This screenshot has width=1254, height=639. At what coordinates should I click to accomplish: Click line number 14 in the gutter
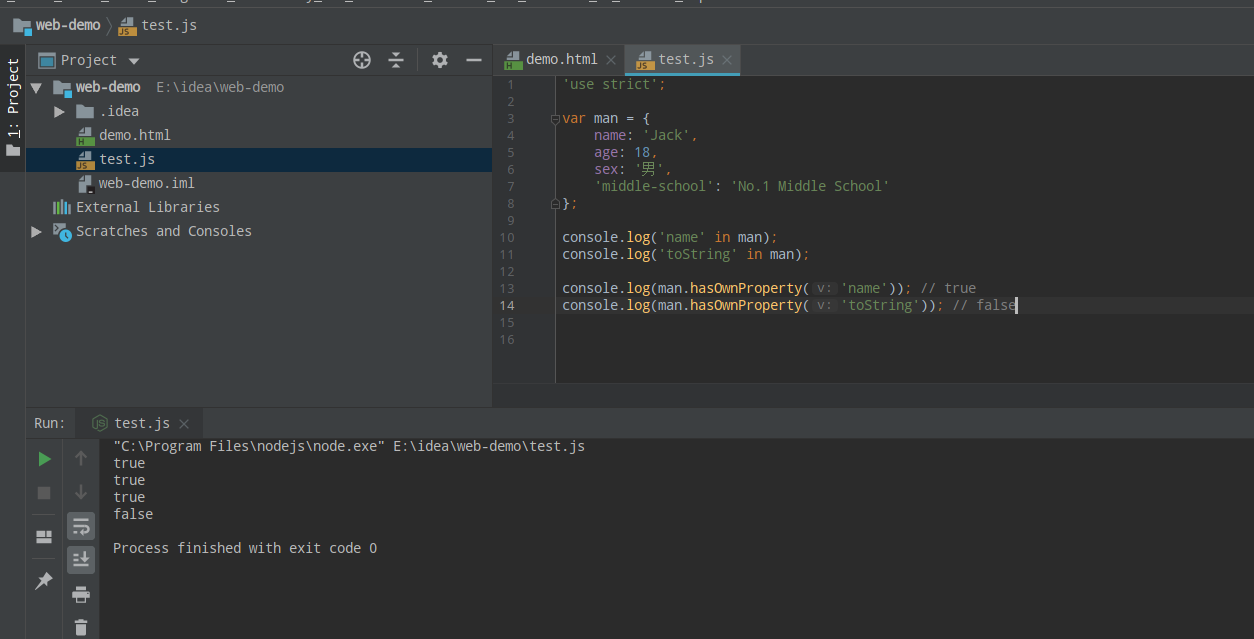(x=507, y=305)
